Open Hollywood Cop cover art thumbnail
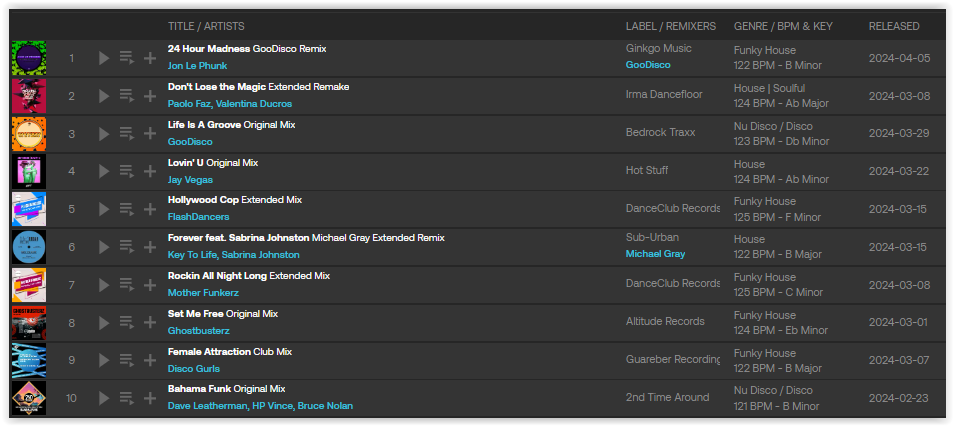Viewport: 954px width, 426px height. (29, 209)
